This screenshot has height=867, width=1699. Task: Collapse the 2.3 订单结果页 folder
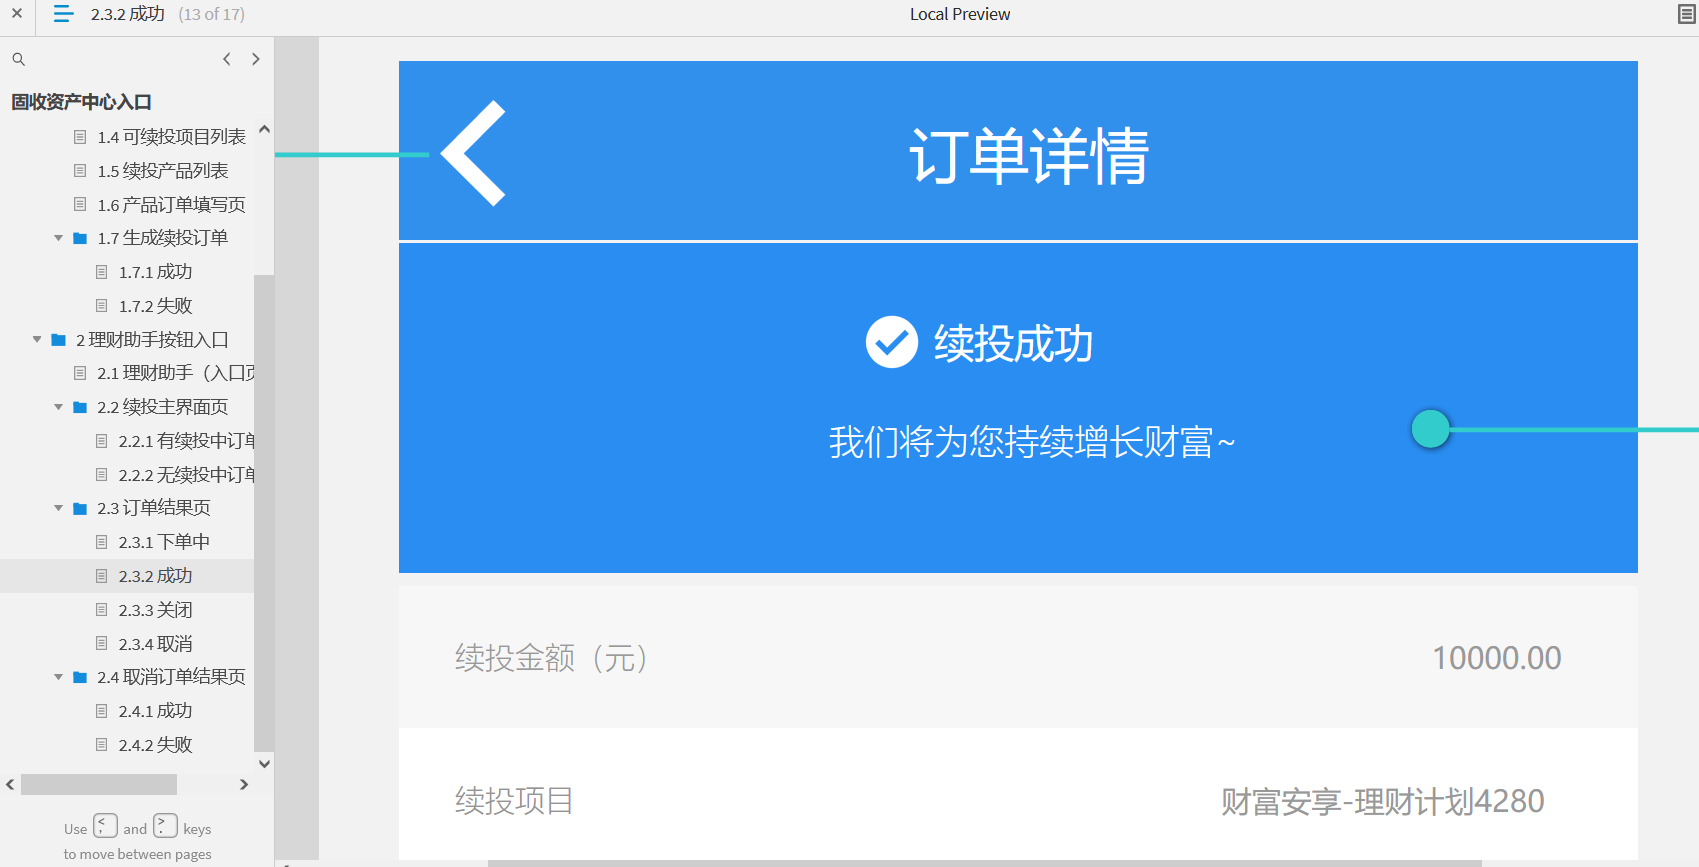58,509
